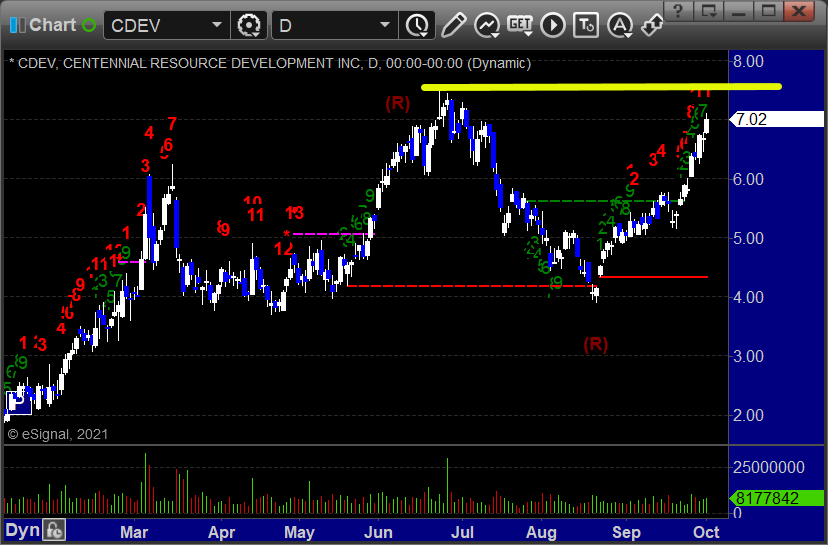Click the (R) marker above the June high

pyautogui.click(x=397, y=104)
